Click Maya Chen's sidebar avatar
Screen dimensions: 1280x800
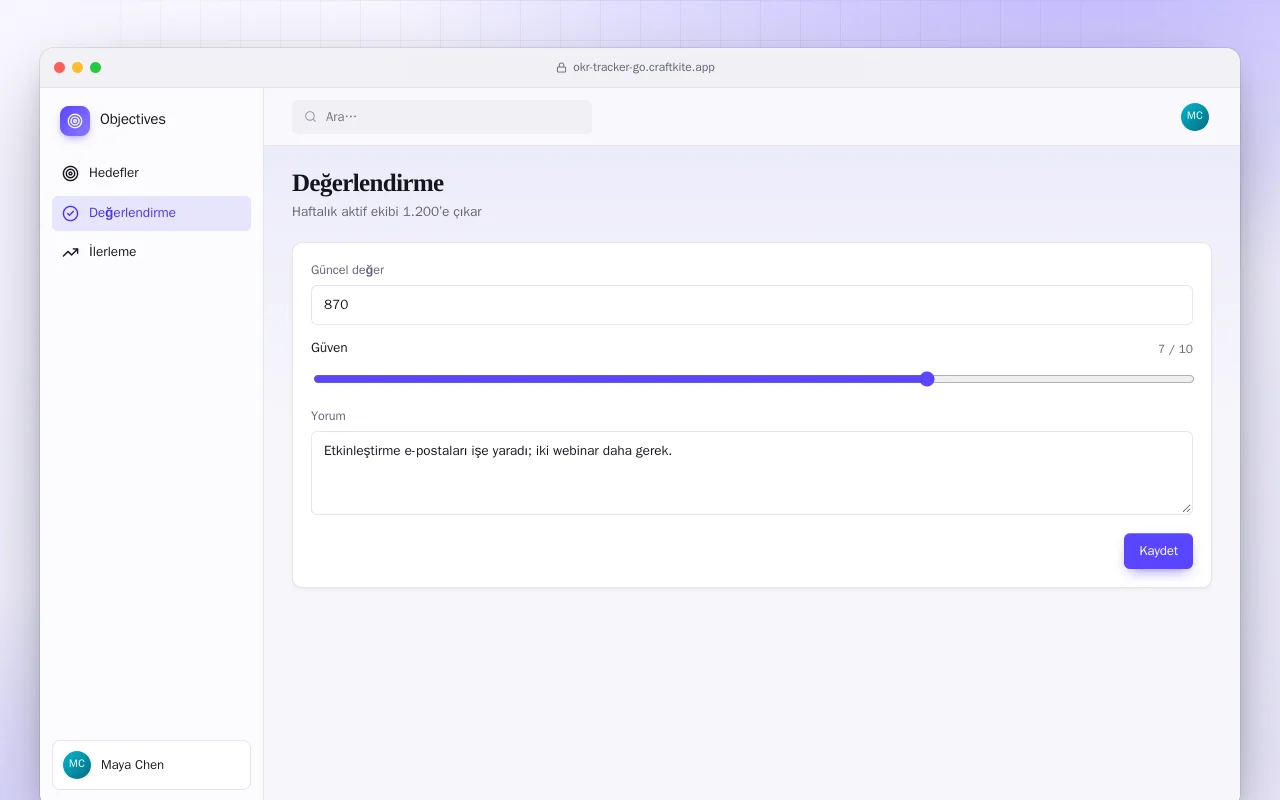tap(77, 765)
